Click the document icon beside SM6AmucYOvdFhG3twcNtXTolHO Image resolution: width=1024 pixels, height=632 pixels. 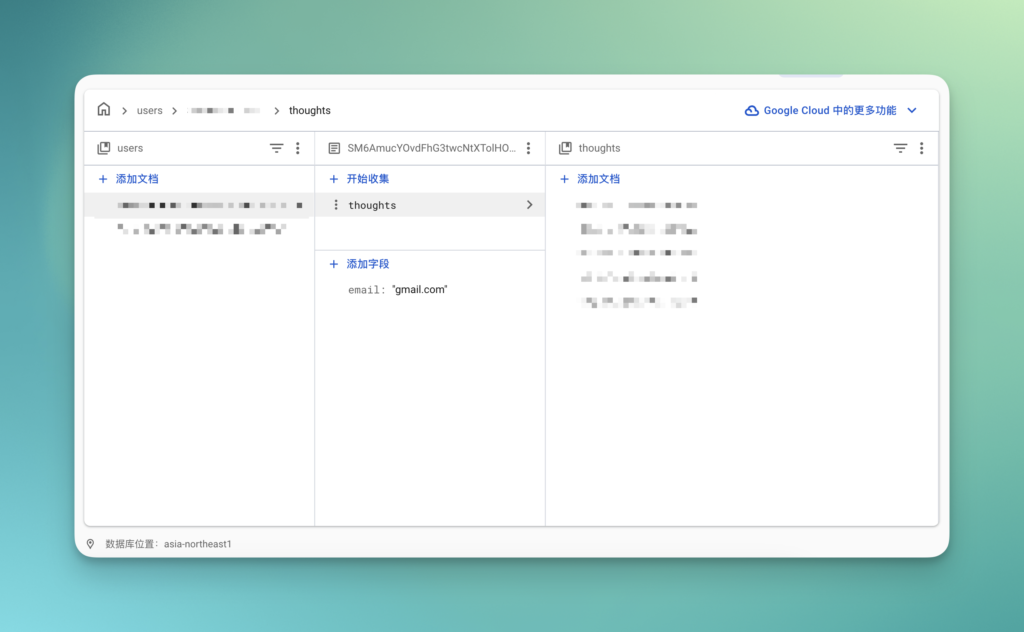coord(334,148)
